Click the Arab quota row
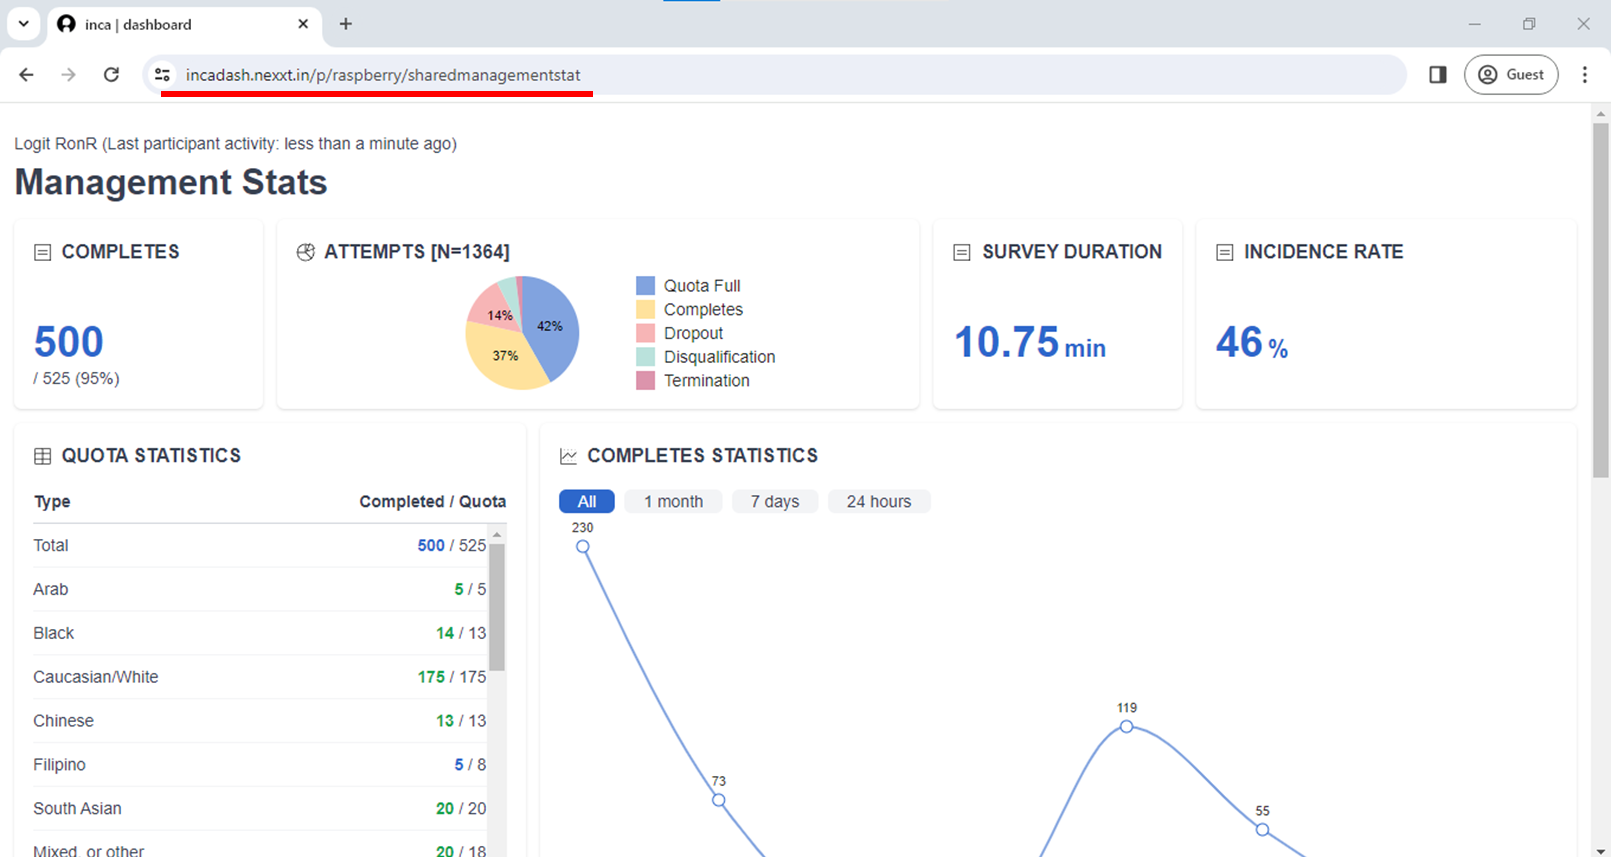Image resolution: width=1611 pixels, height=857 pixels. (260, 590)
